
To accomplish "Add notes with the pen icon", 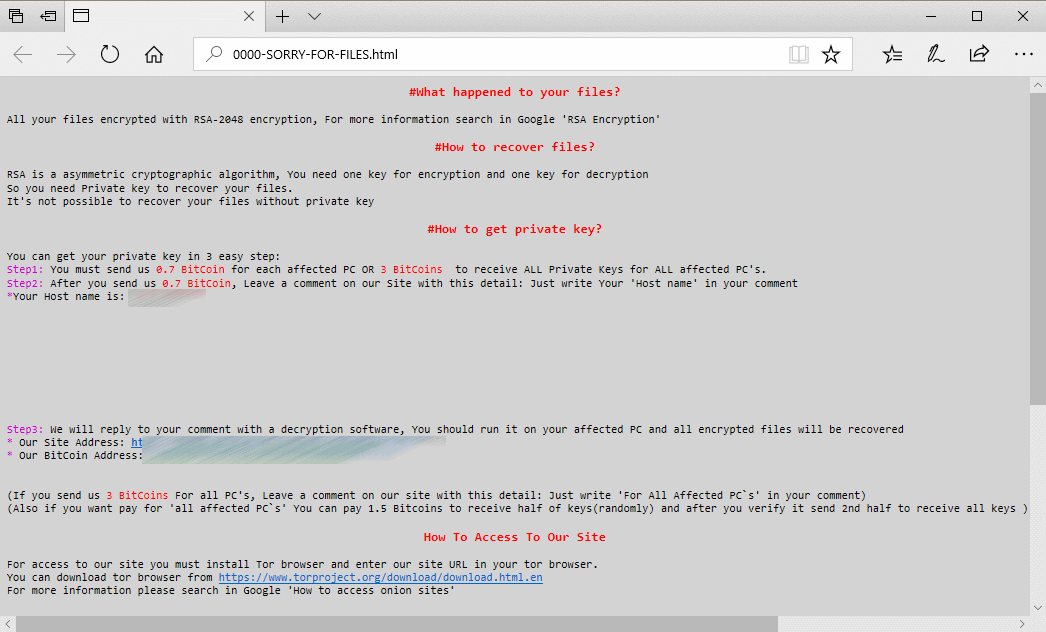I will pyautogui.click(x=935, y=54).
